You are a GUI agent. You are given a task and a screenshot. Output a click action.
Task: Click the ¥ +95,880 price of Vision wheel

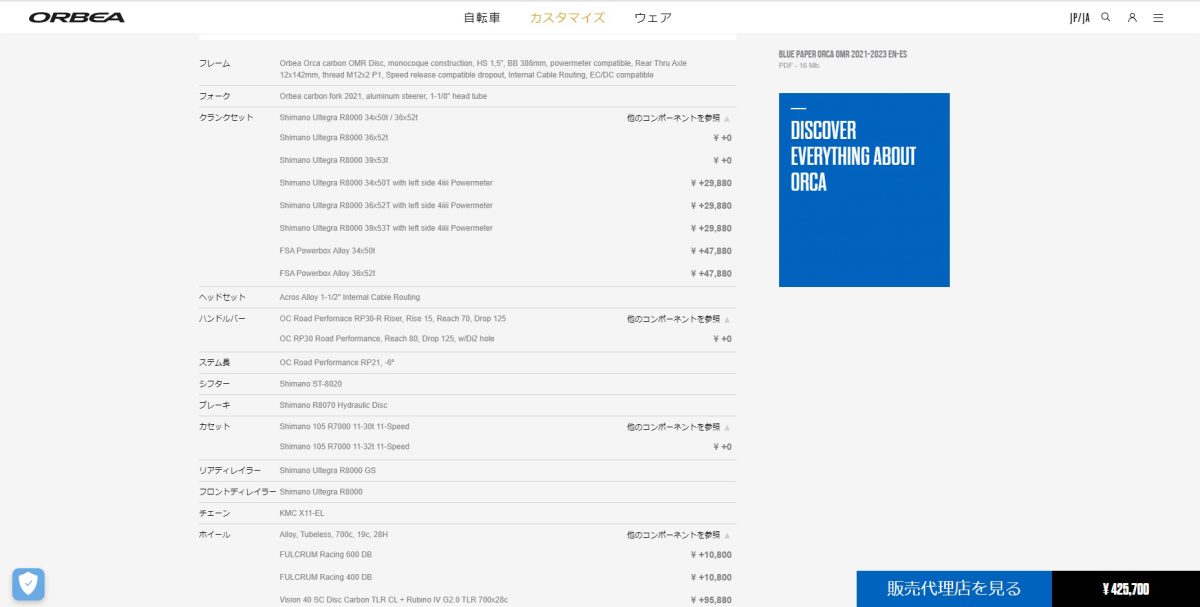click(711, 600)
